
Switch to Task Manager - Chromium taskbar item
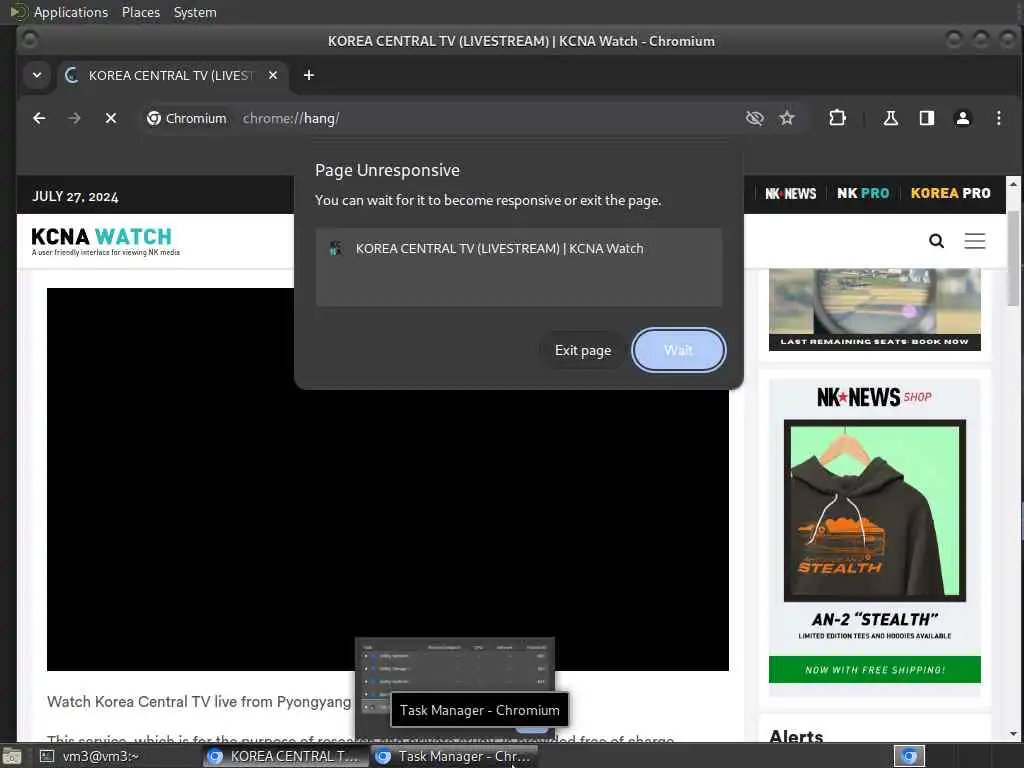pyautogui.click(x=455, y=756)
